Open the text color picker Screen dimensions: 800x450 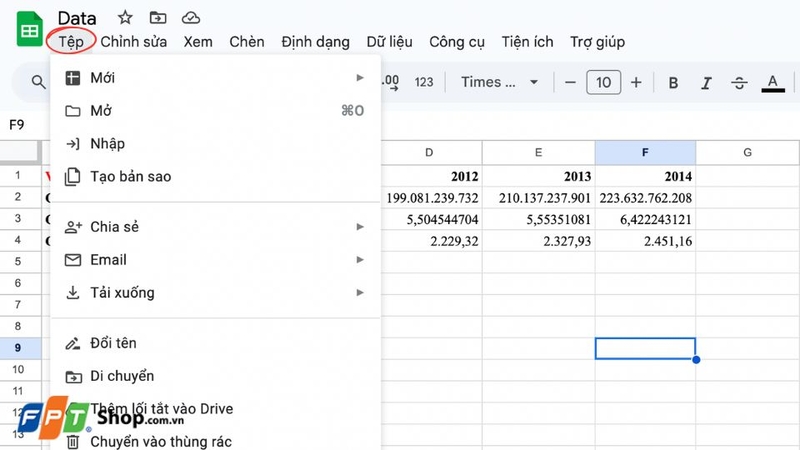point(771,82)
